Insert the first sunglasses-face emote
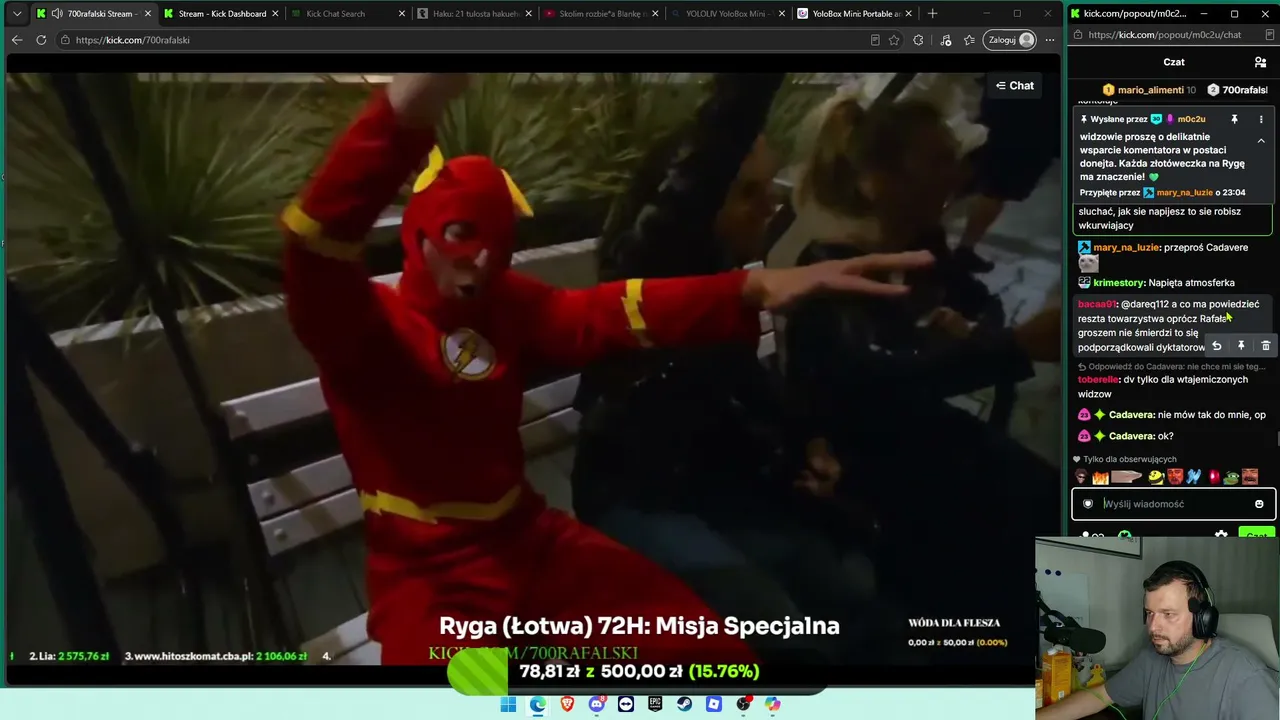 1082,477
